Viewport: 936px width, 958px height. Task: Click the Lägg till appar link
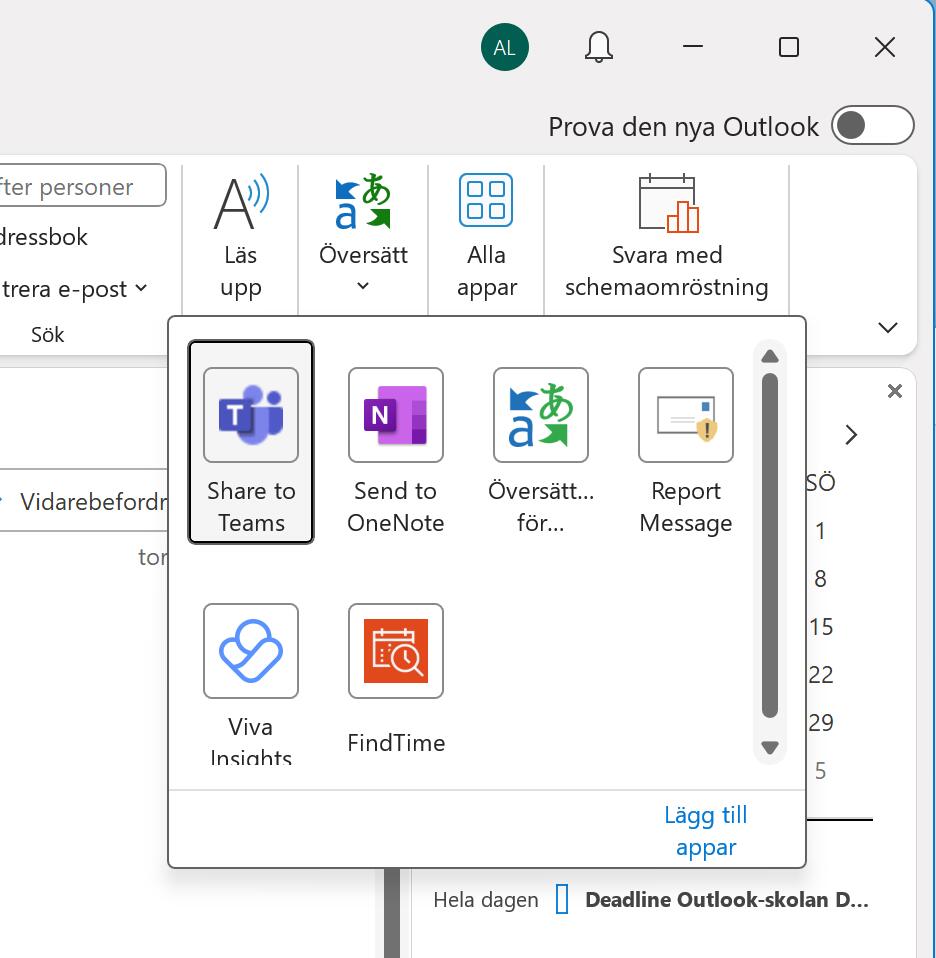click(x=706, y=831)
